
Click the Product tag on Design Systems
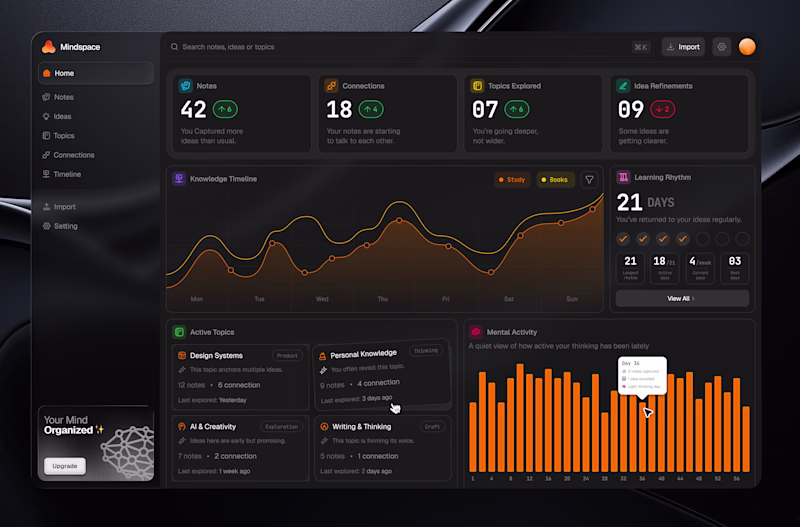click(x=287, y=356)
